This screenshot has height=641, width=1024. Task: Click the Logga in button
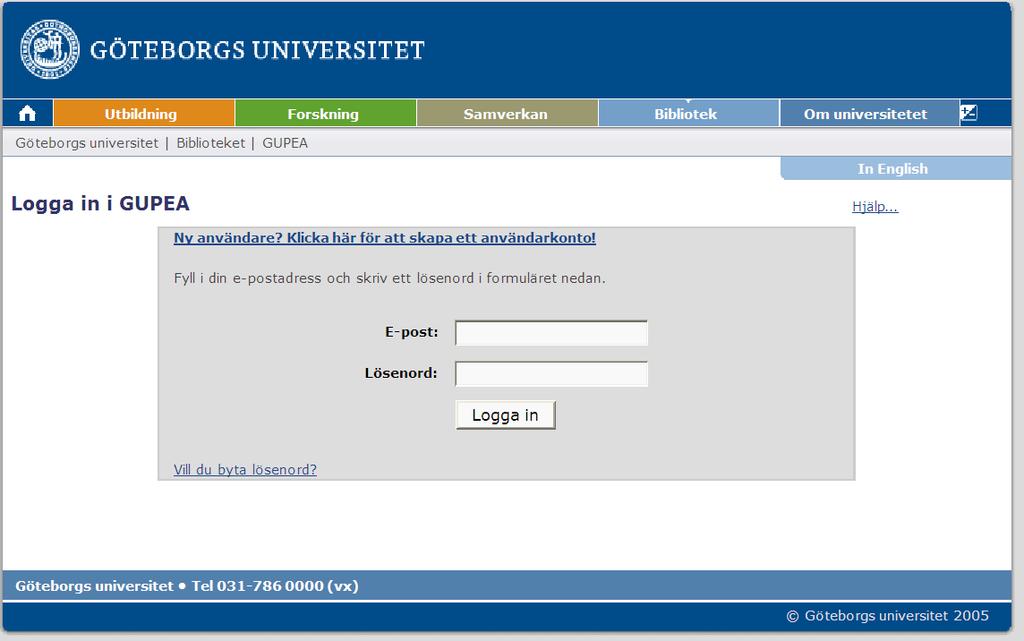[505, 415]
